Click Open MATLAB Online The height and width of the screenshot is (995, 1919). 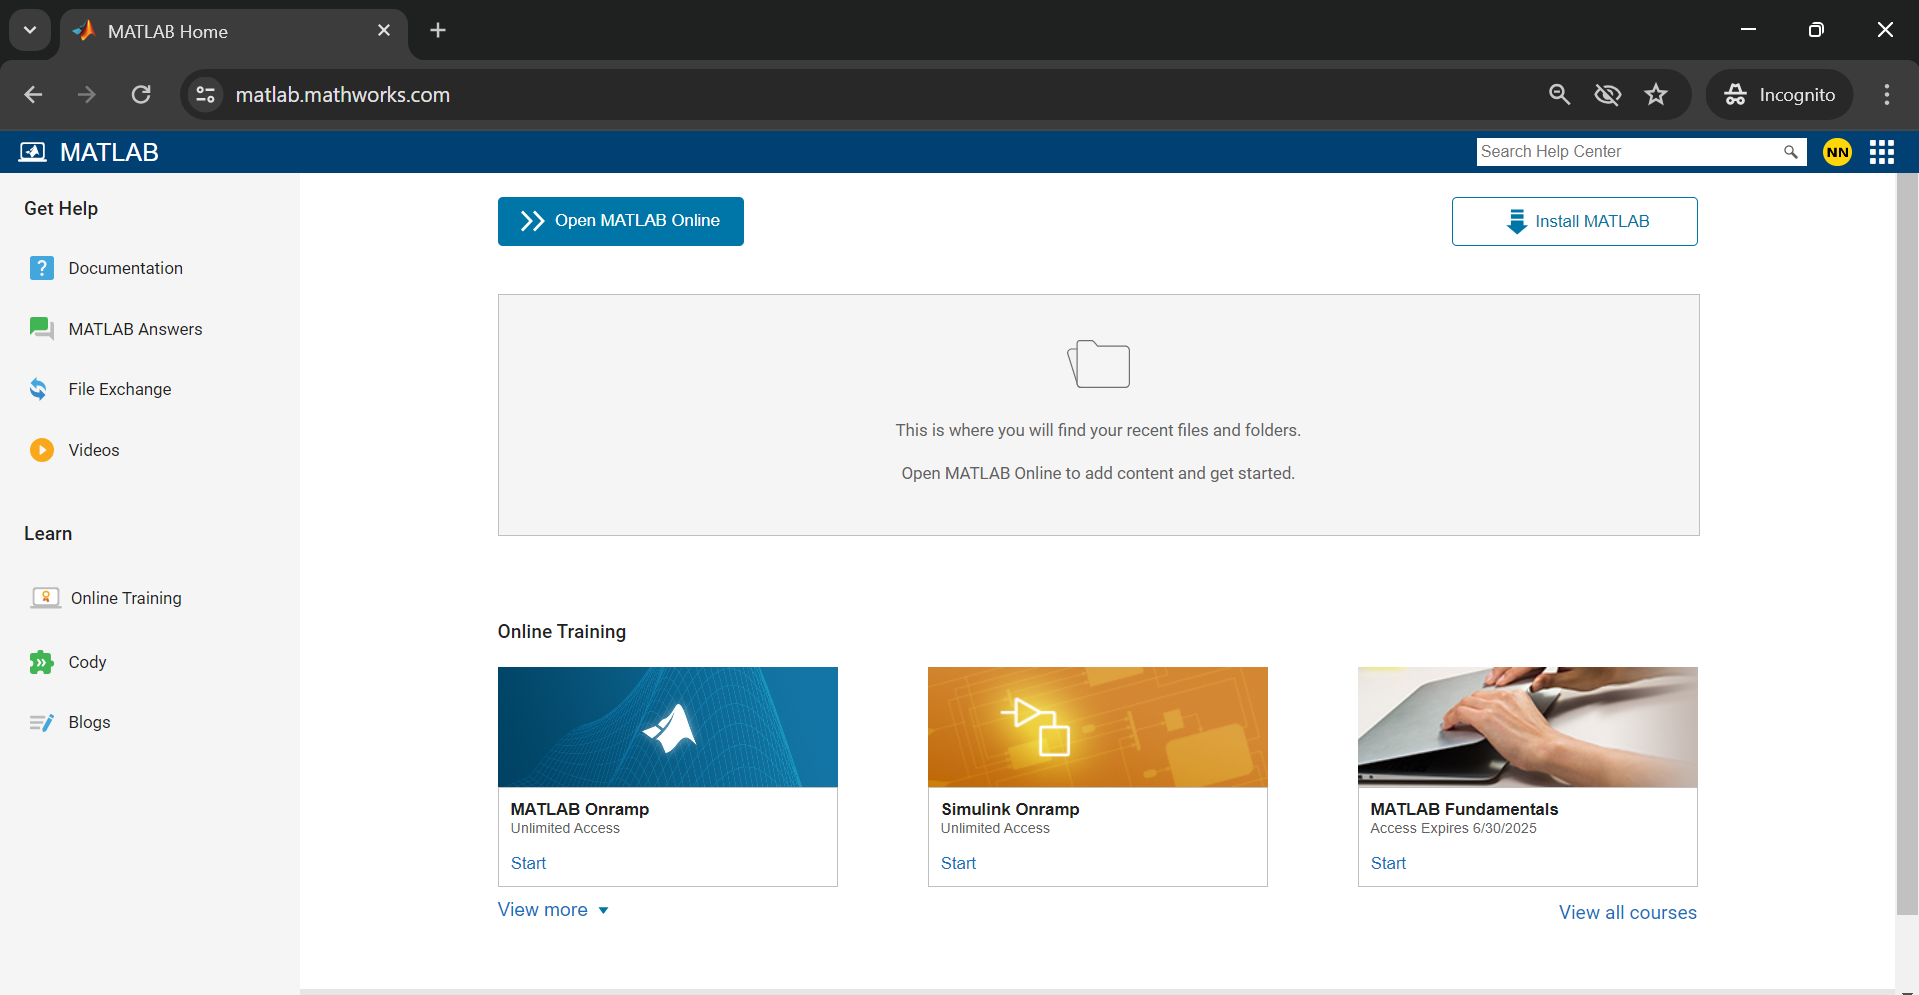pyautogui.click(x=620, y=221)
